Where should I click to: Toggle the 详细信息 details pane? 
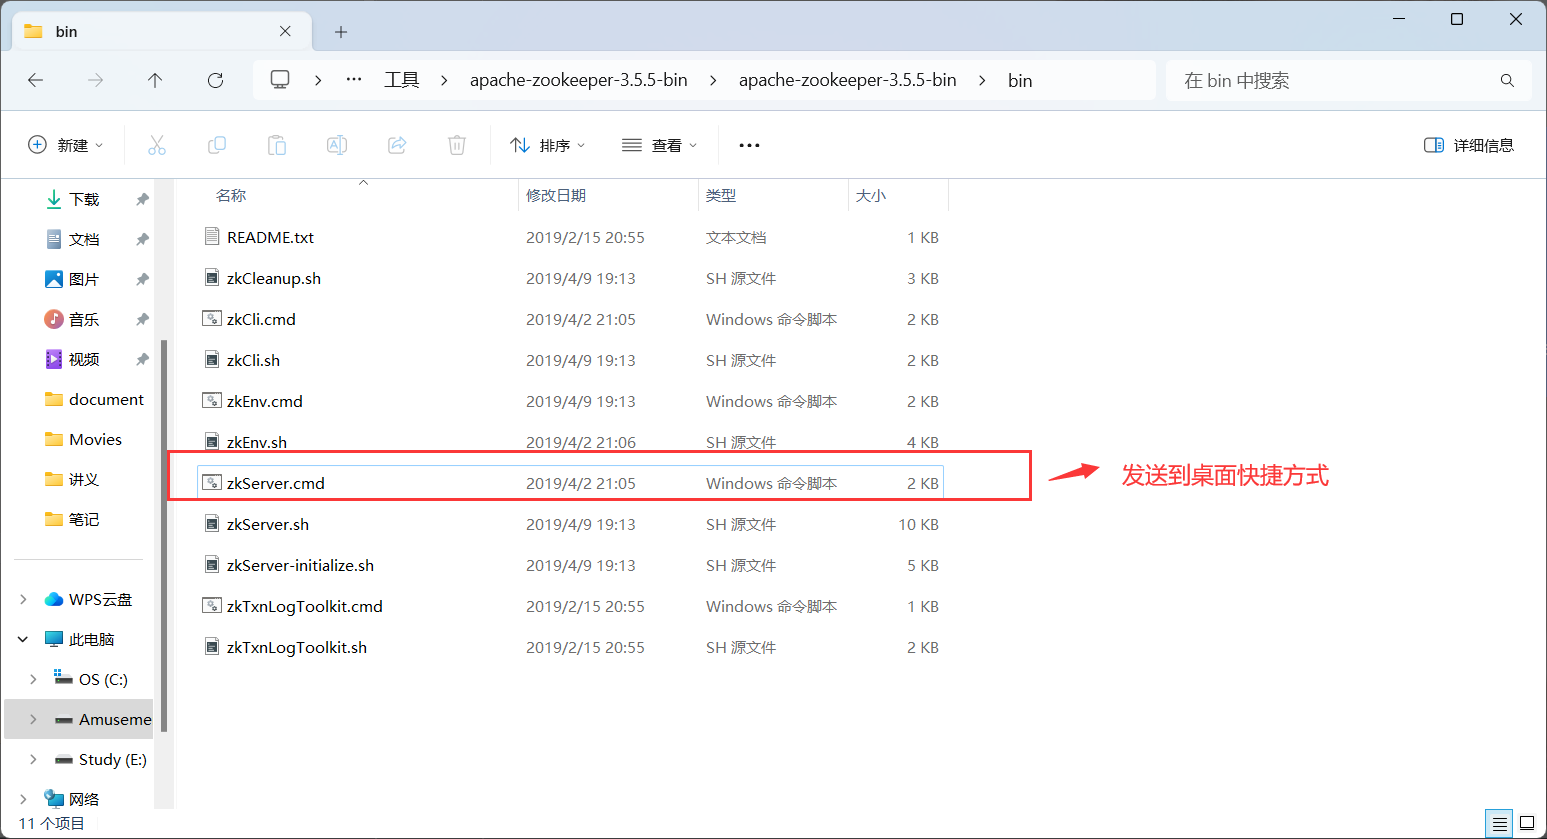[x=1468, y=145]
